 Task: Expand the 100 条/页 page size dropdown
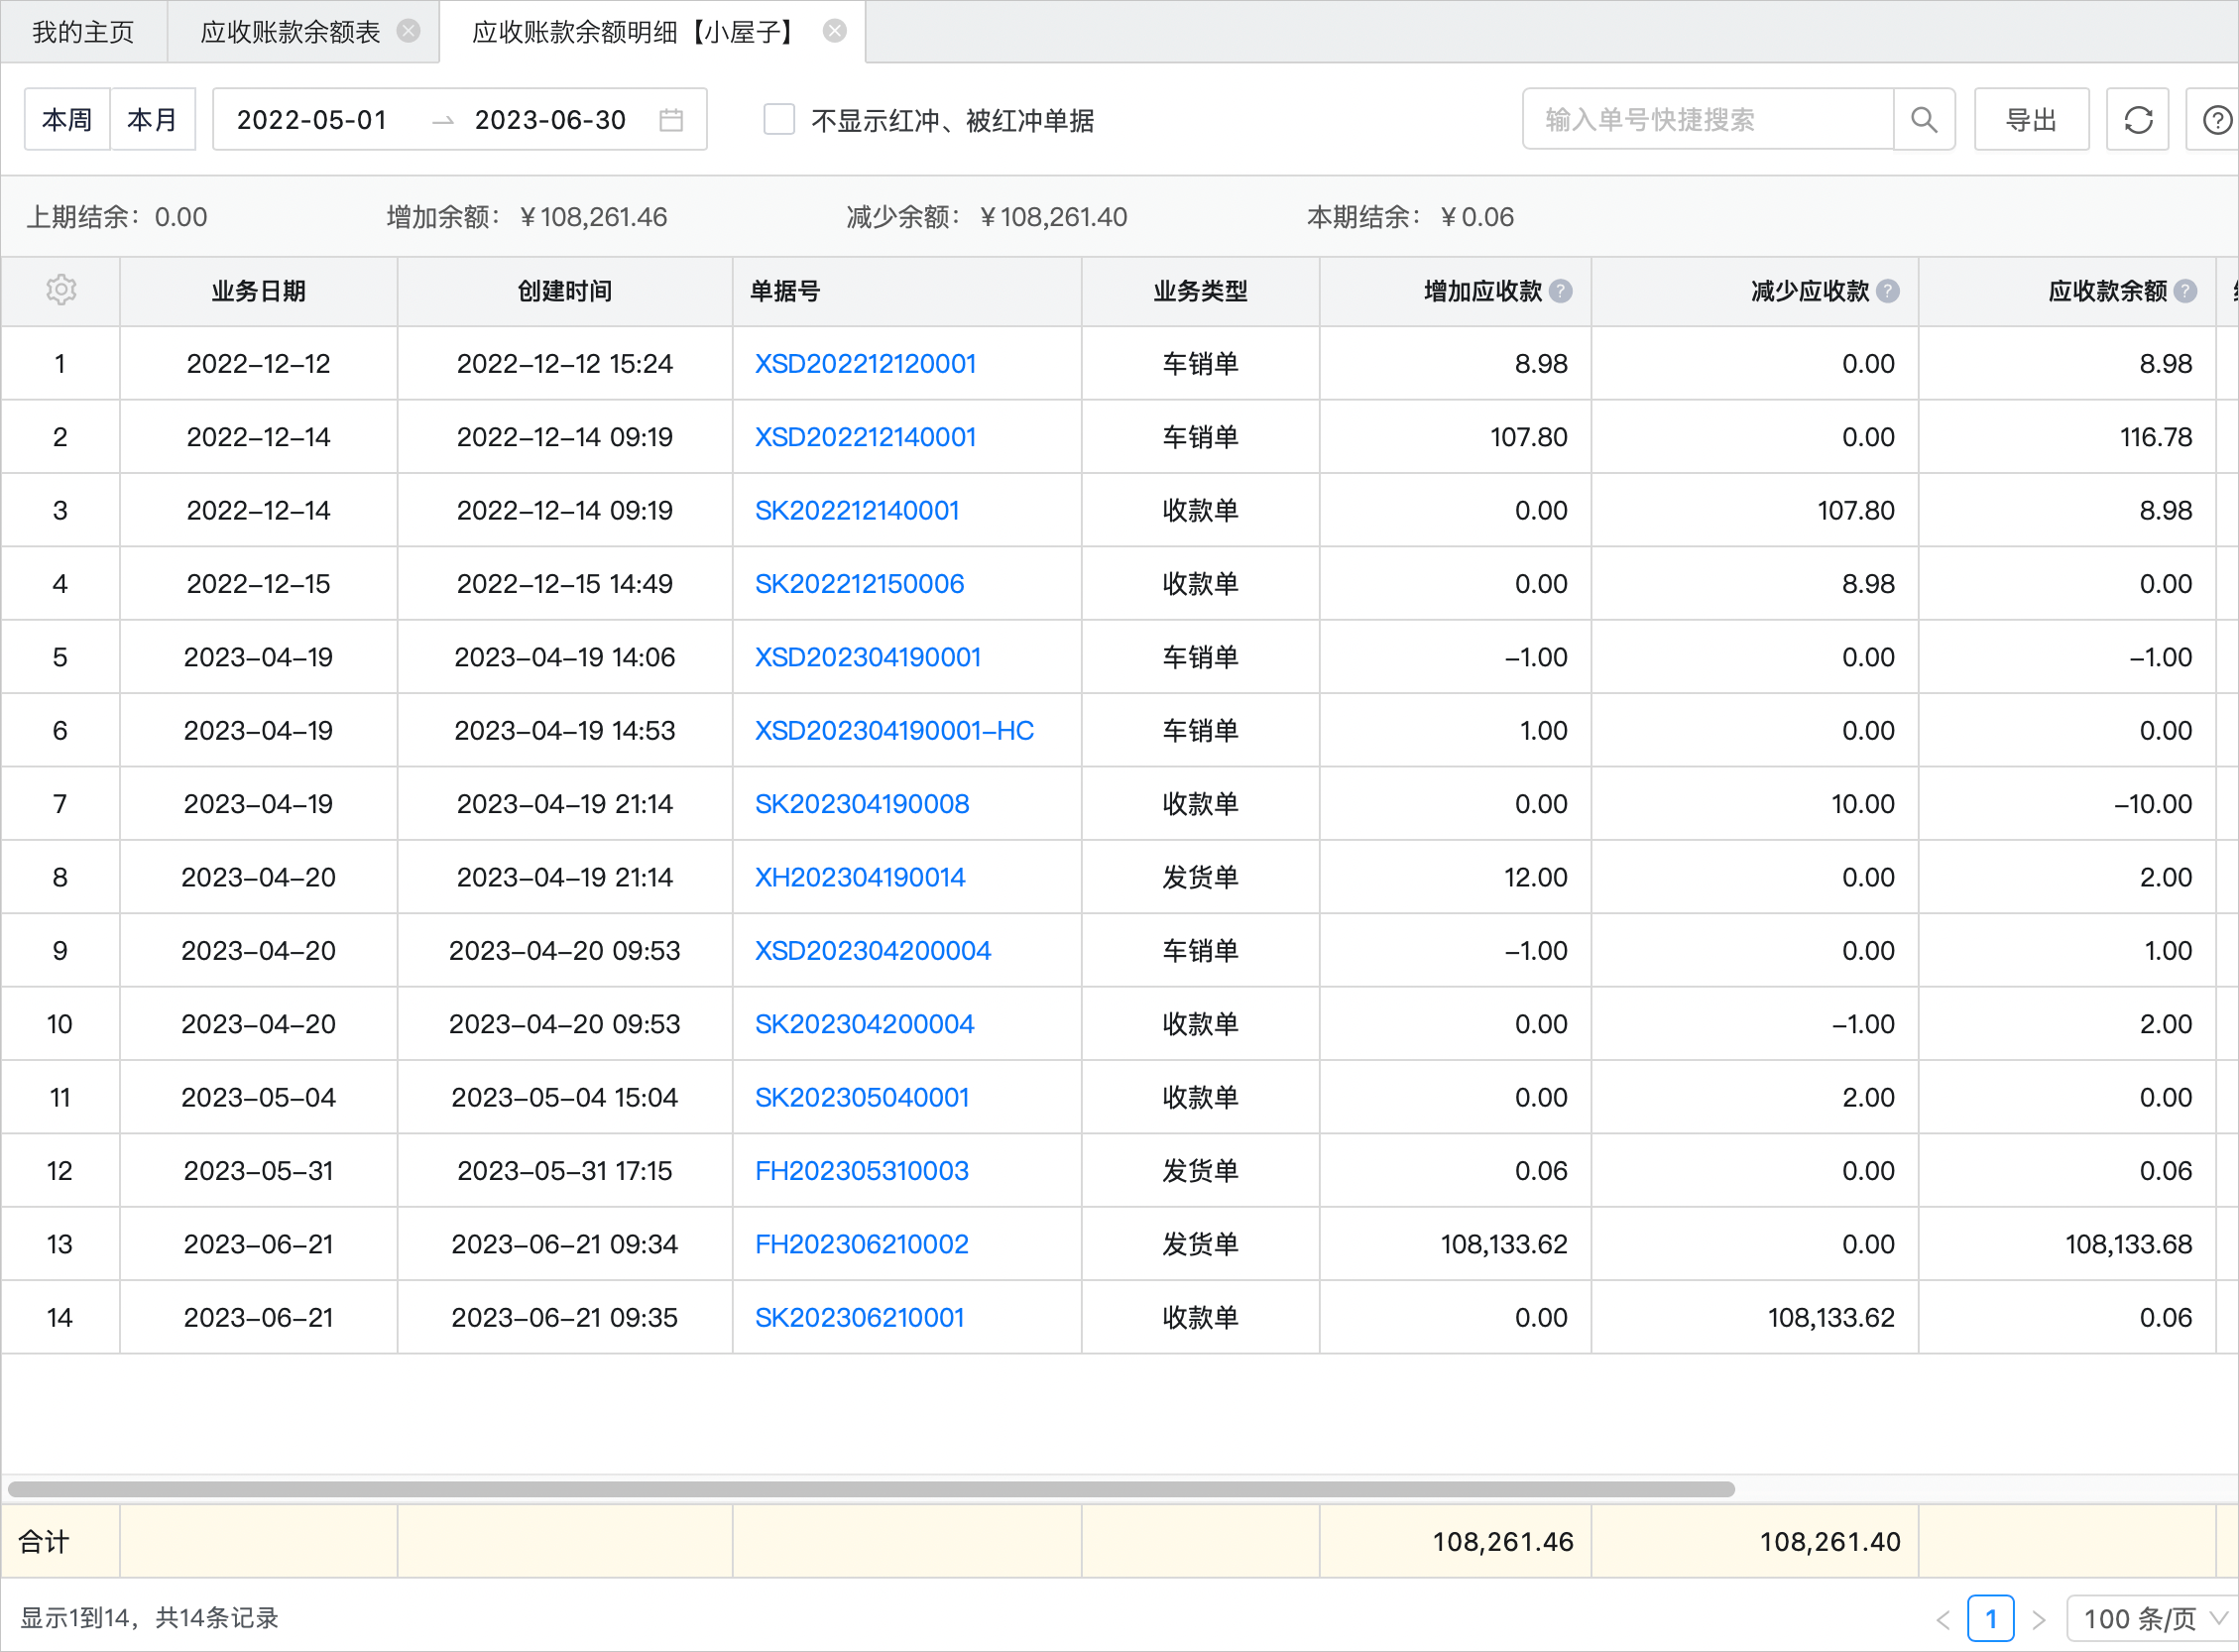tap(2151, 1618)
